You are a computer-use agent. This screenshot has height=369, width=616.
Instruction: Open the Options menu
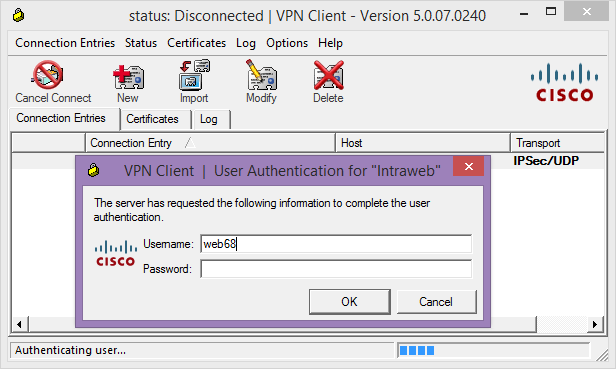click(287, 43)
